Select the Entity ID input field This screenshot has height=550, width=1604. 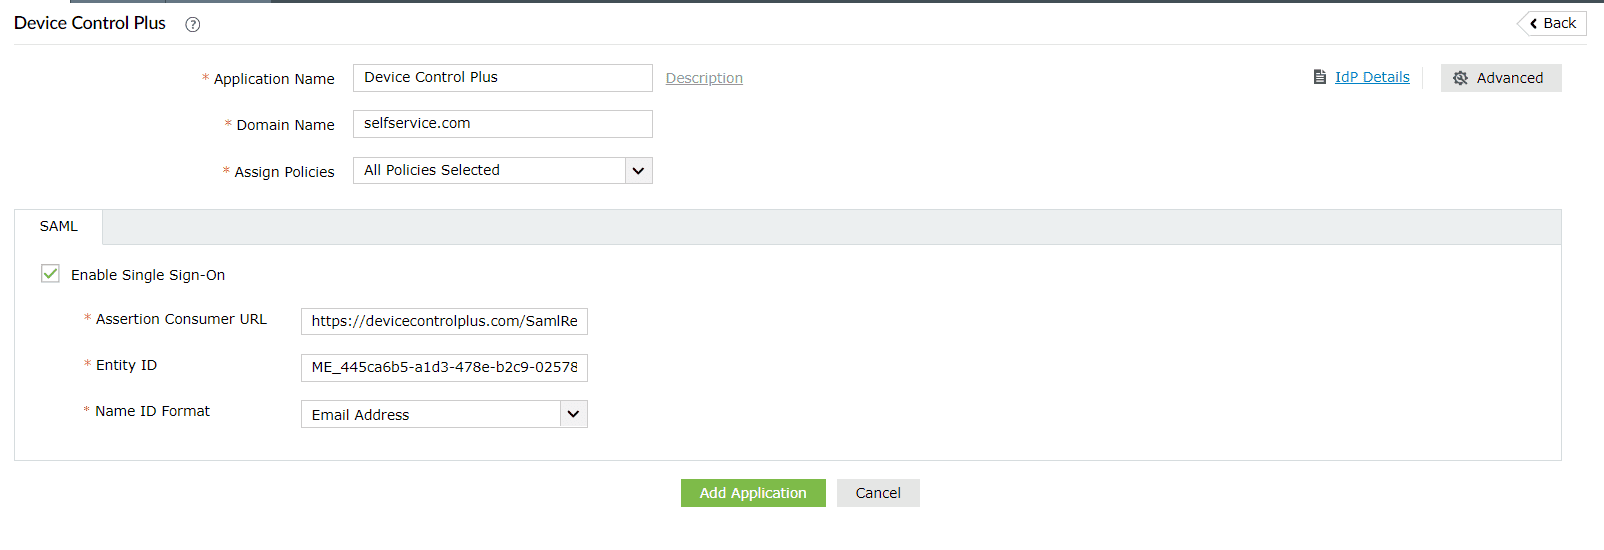(x=444, y=367)
